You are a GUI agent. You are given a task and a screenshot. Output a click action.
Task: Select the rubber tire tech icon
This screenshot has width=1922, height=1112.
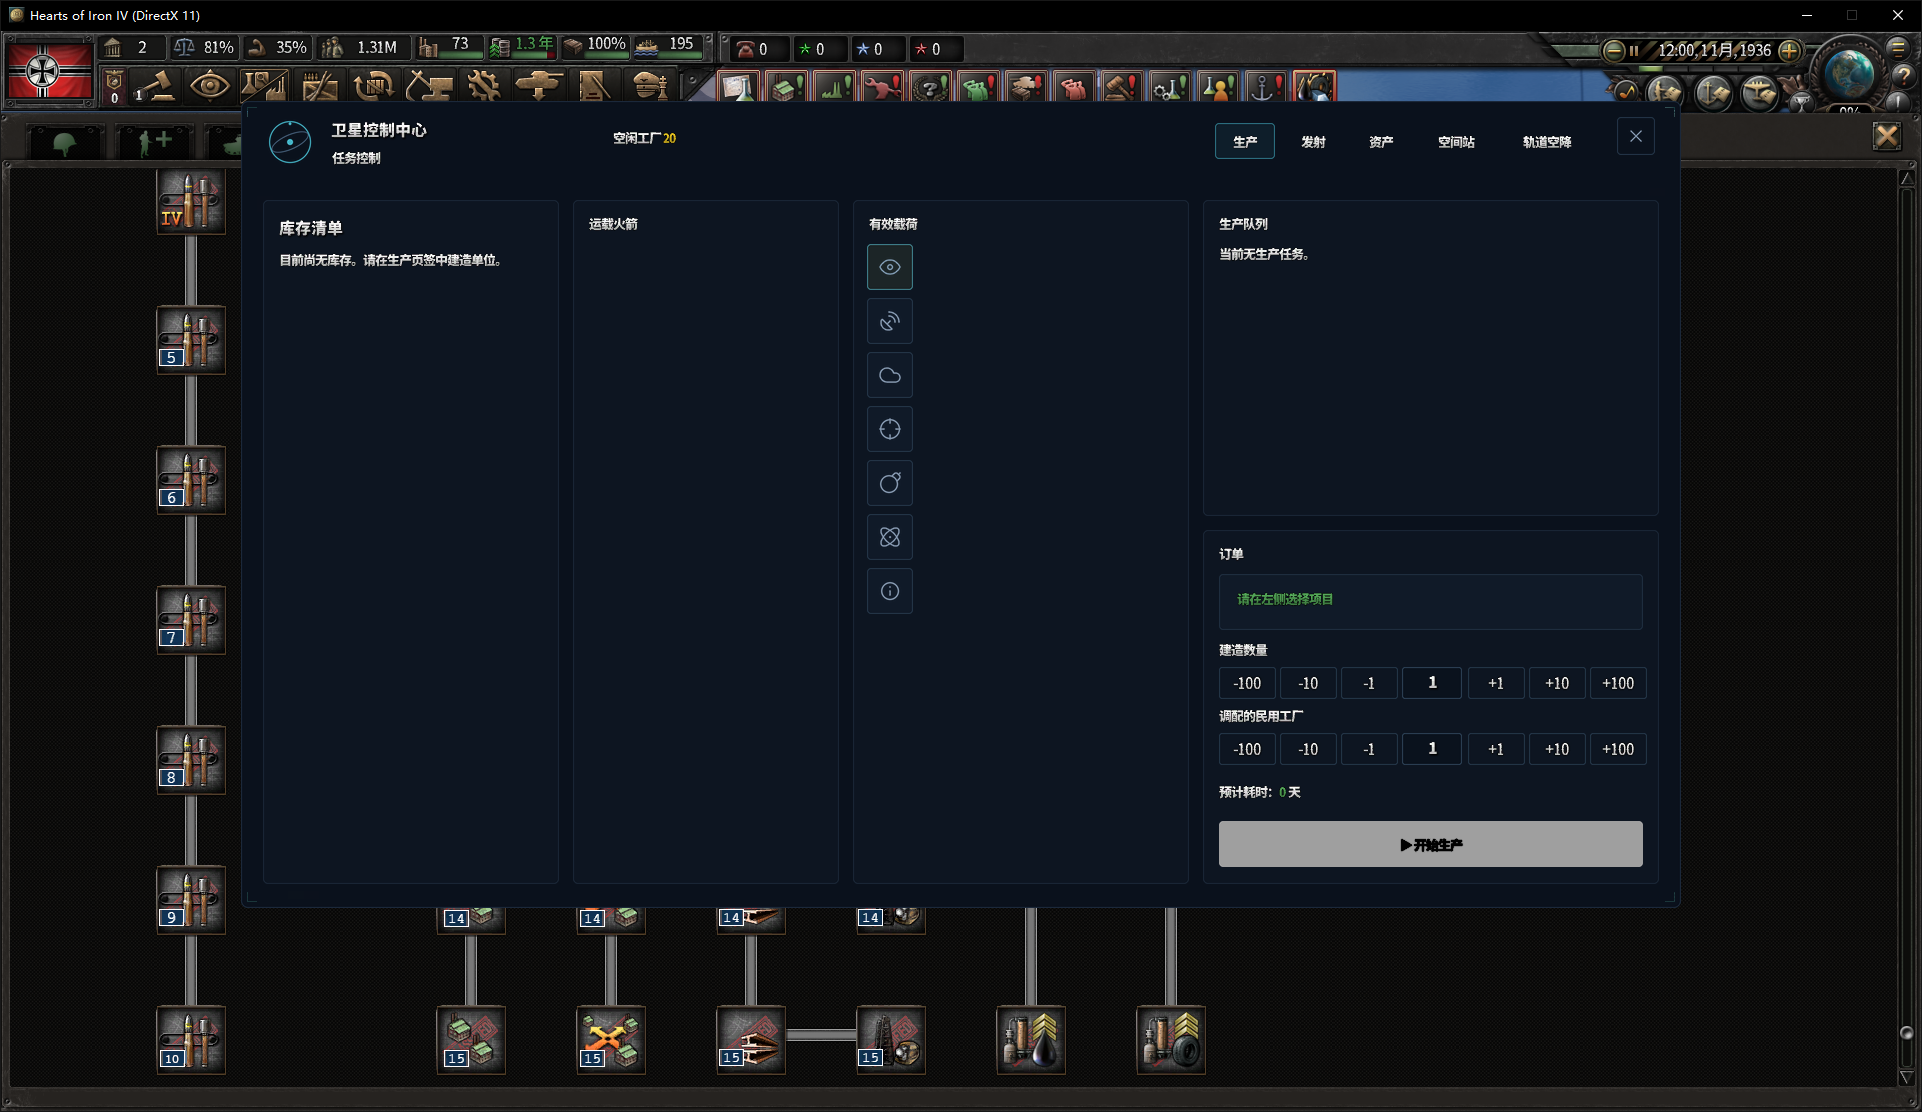coord(1171,1040)
